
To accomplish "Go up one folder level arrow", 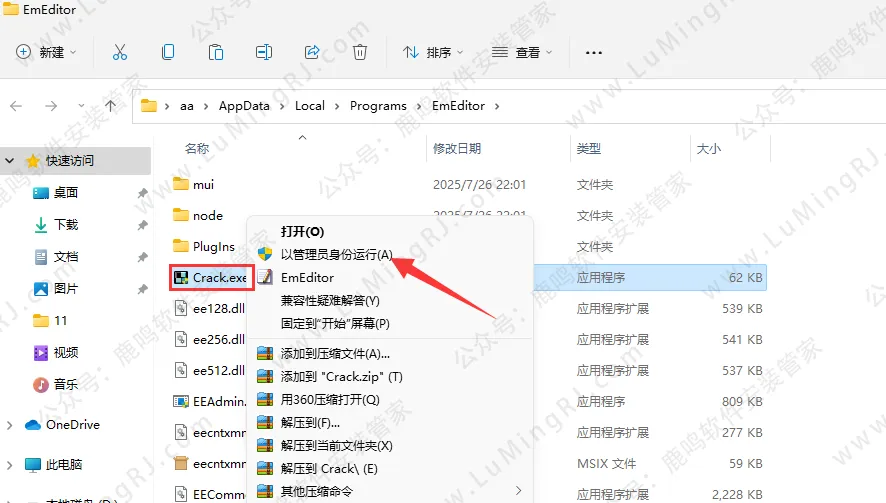I will [110, 106].
